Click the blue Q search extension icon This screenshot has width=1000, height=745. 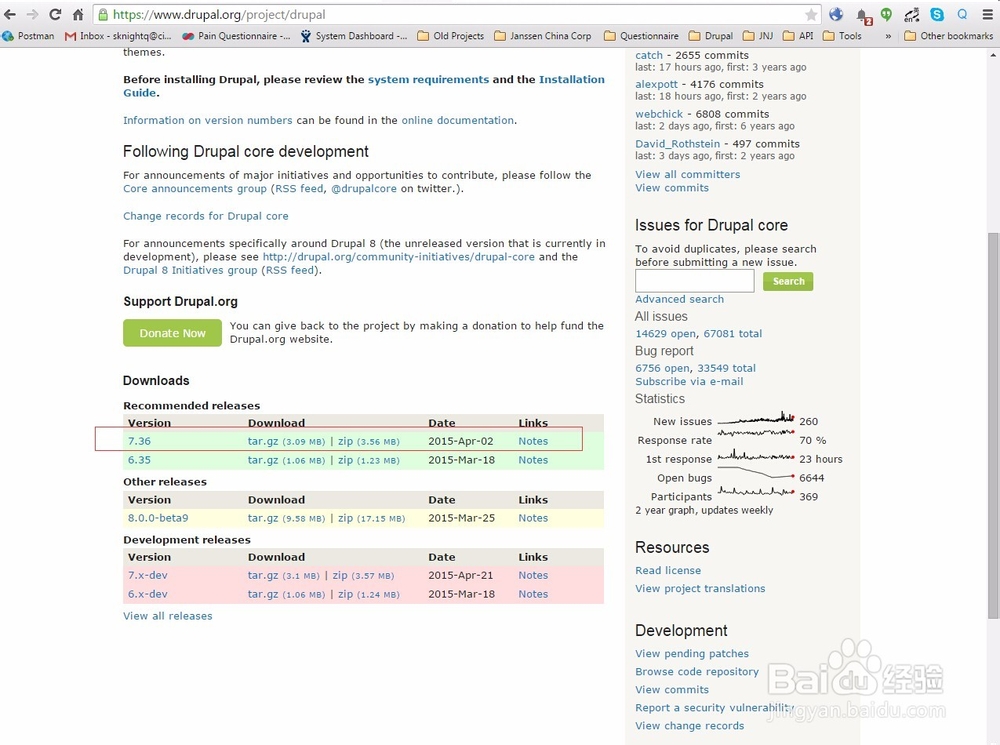tap(962, 14)
